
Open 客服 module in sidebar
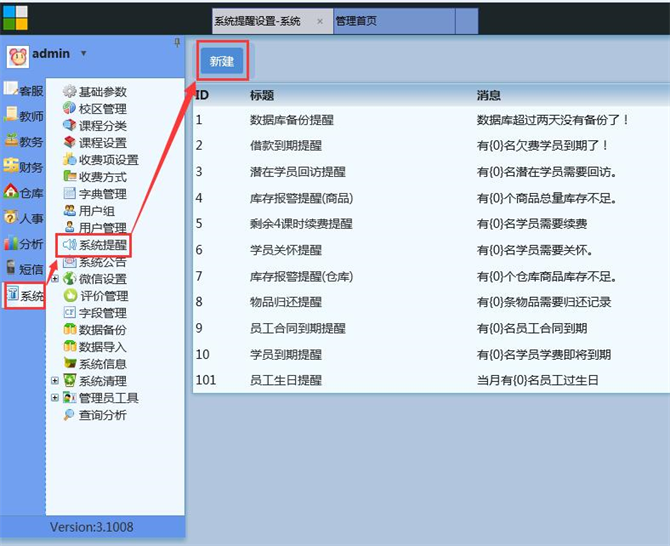[x=24, y=90]
